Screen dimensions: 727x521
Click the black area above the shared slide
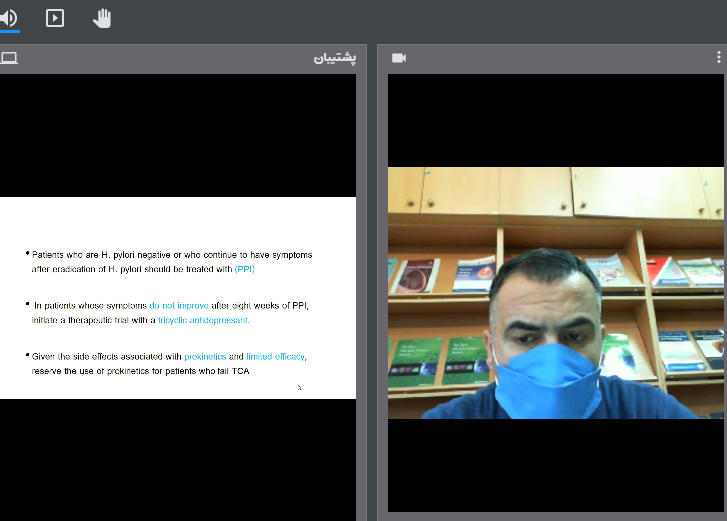pyautogui.click(x=178, y=135)
